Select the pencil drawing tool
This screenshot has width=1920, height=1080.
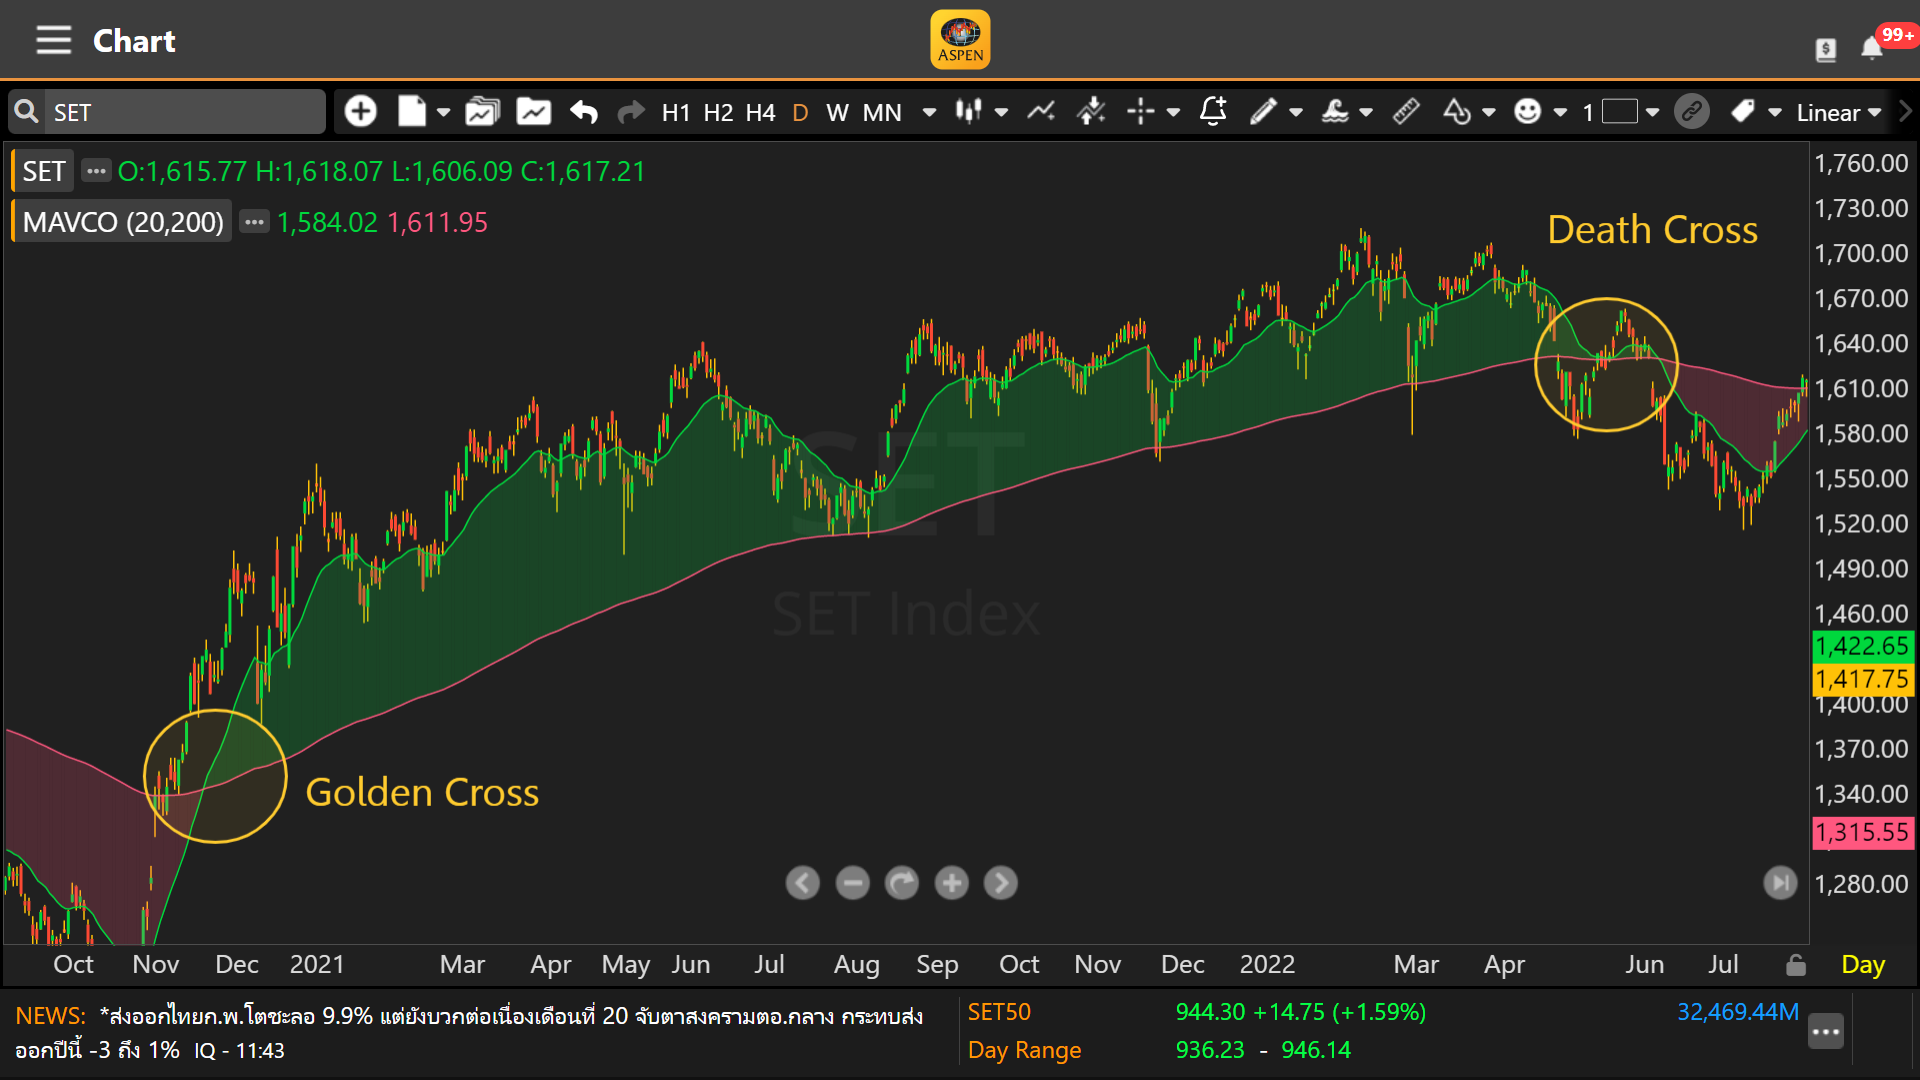[x=1263, y=112]
